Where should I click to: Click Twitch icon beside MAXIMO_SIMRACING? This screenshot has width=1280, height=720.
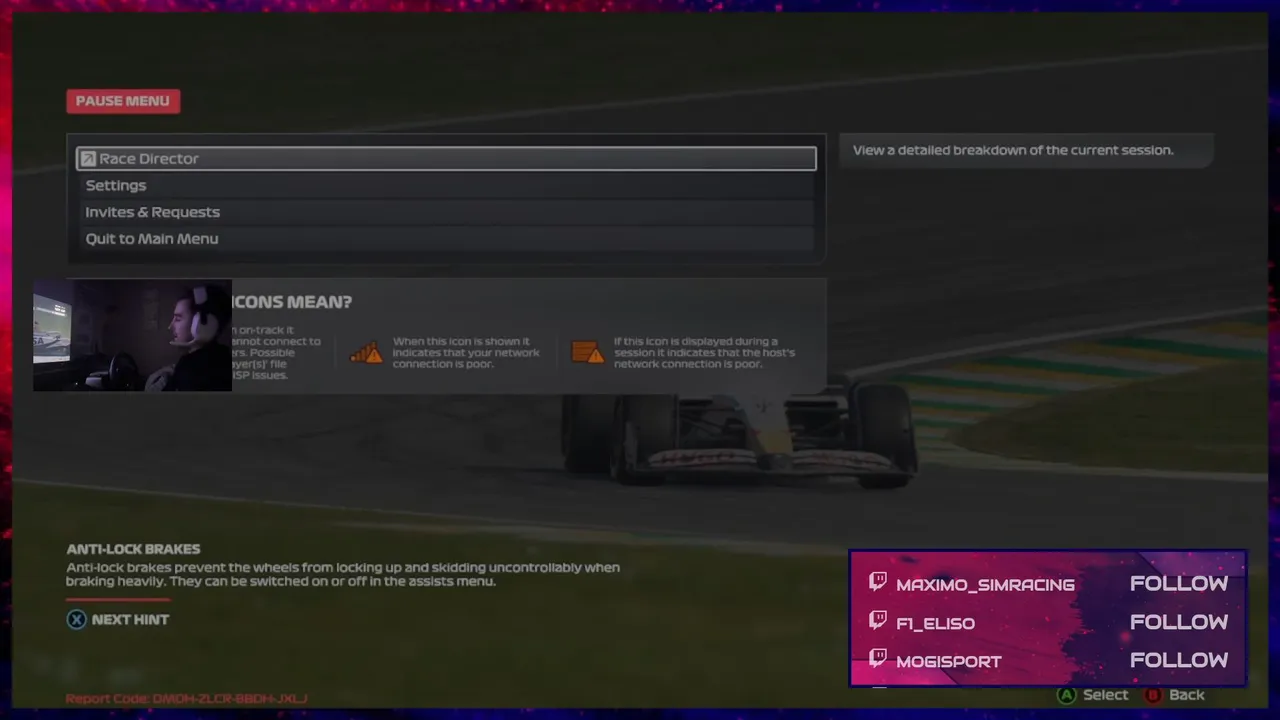click(878, 582)
